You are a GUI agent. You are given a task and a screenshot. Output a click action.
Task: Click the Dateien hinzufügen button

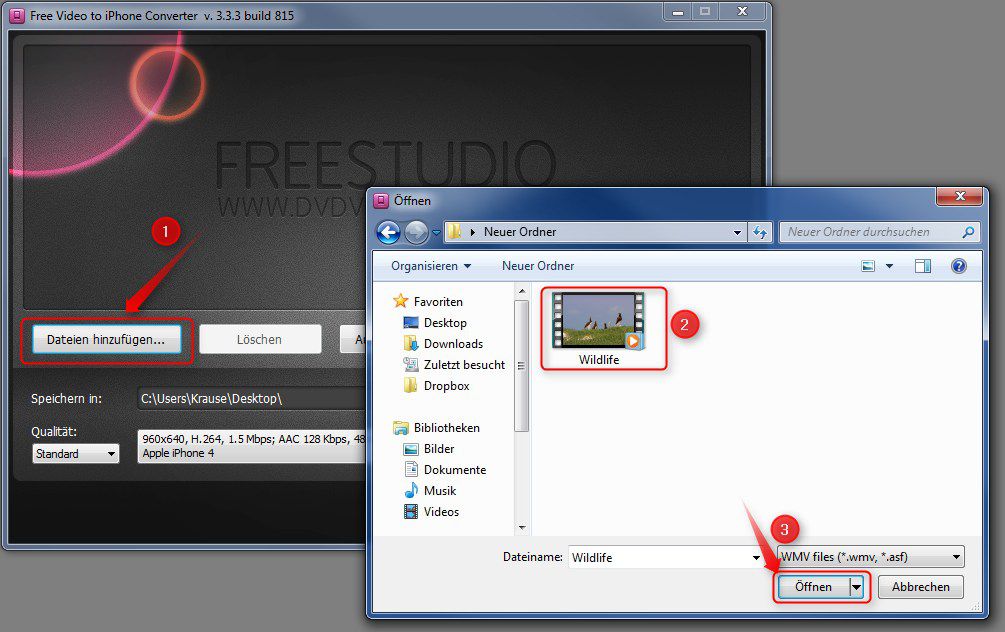click(105, 339)
